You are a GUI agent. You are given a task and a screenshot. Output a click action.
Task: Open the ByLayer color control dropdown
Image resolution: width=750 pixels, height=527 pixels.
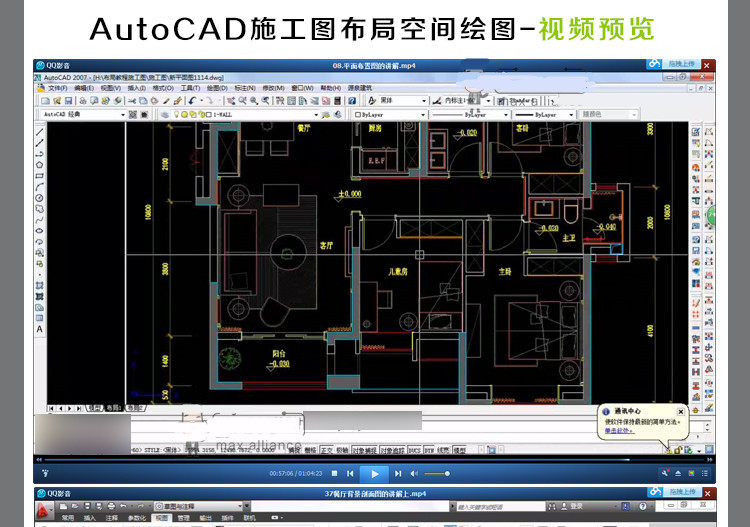[389, 115]
